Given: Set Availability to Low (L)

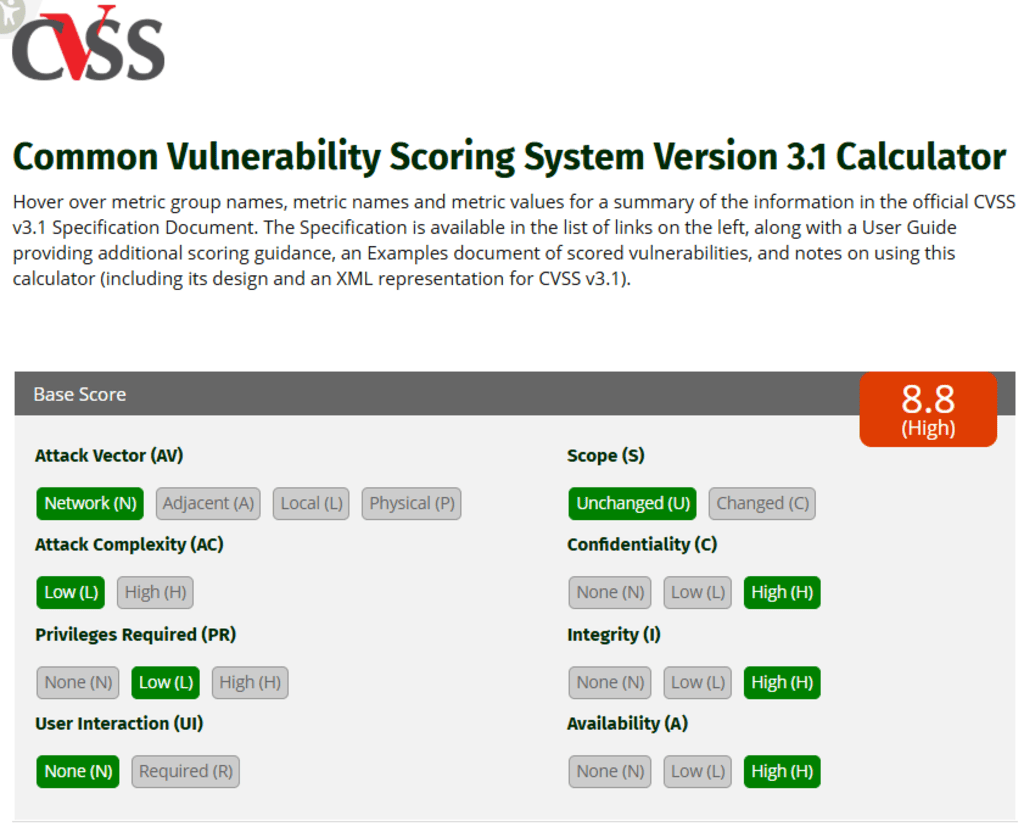Looking at the screenshot, I should (697, 771).
